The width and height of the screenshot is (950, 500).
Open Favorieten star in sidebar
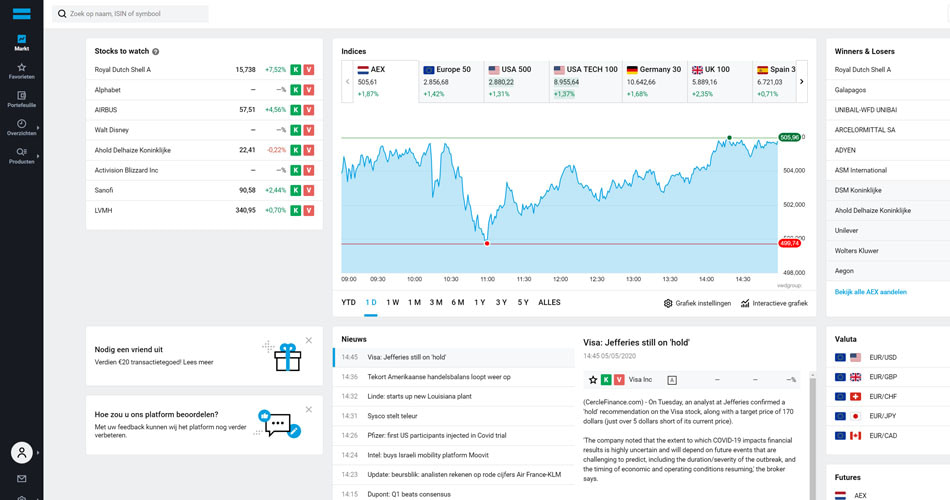click(x=21, y=71)
